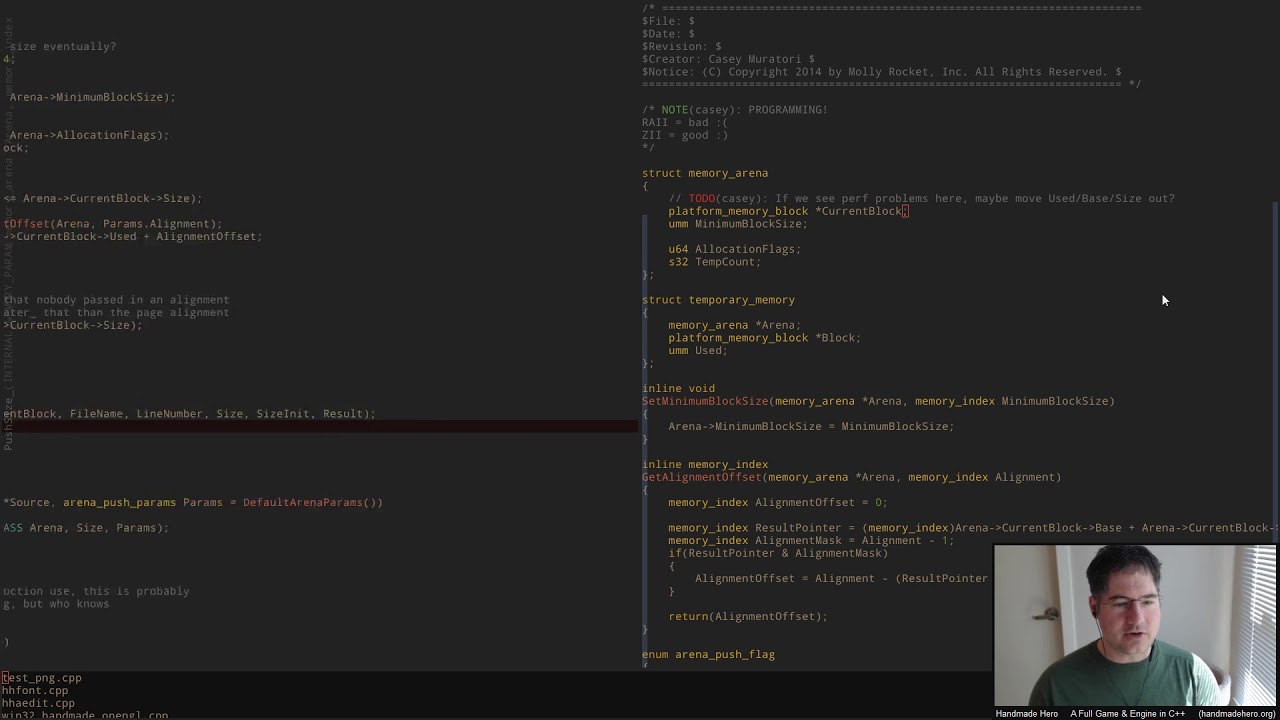Click the "Handmade Hero" caption under webcam
This screenshot has height=720, width=1280.
click(x=1026, y=714)
